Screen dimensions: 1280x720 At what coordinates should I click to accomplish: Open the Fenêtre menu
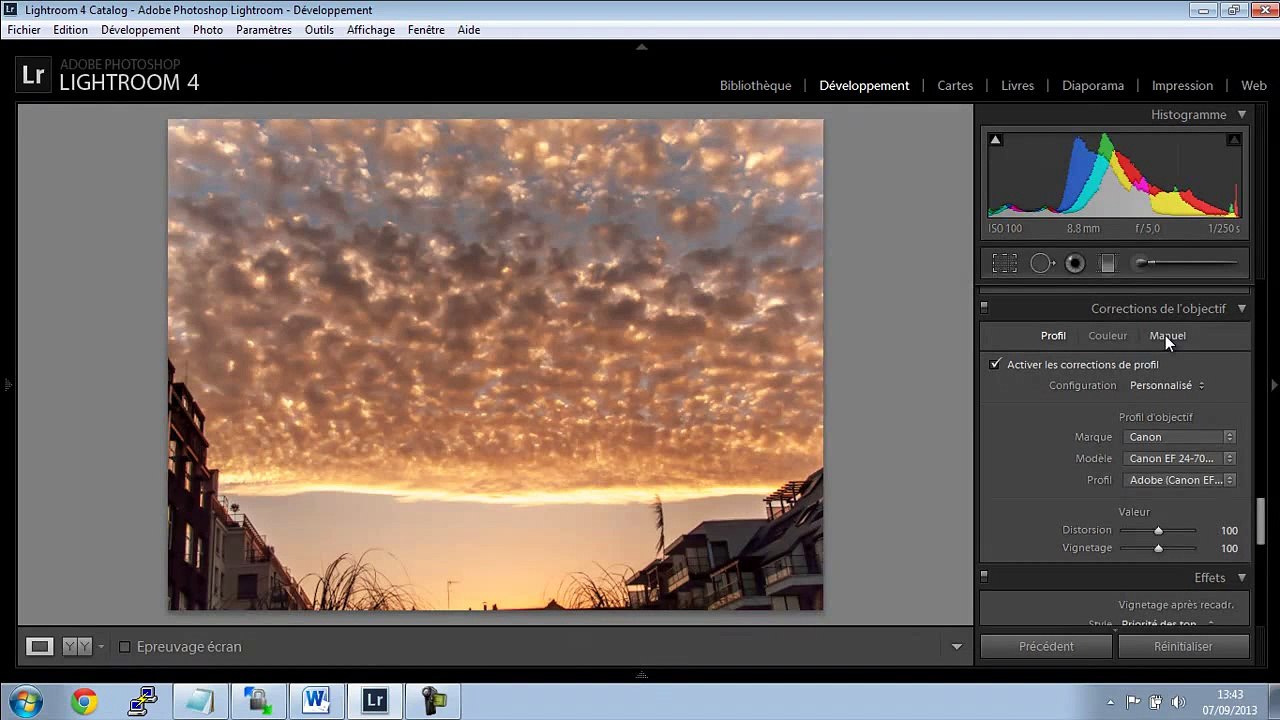point(426,30)
